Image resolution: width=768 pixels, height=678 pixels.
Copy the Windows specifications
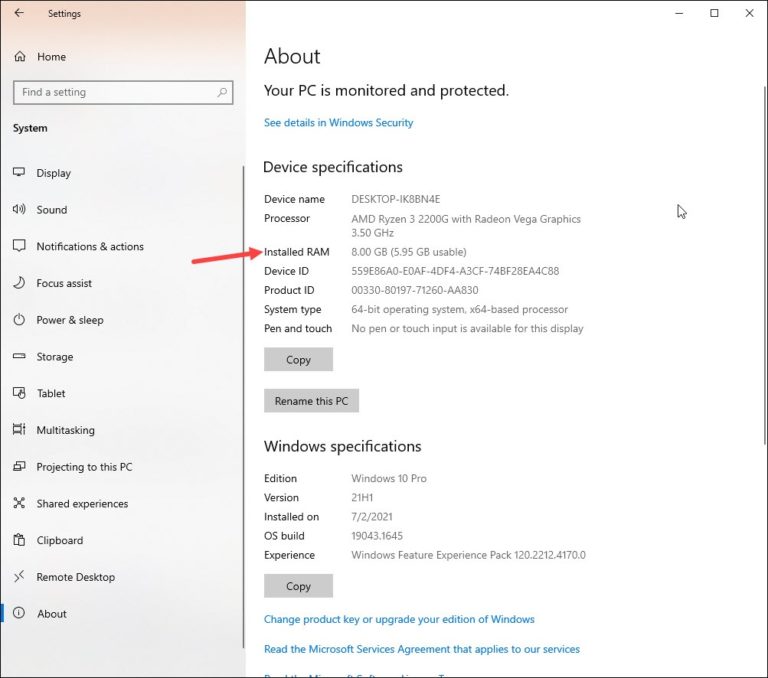coord(298,587)
